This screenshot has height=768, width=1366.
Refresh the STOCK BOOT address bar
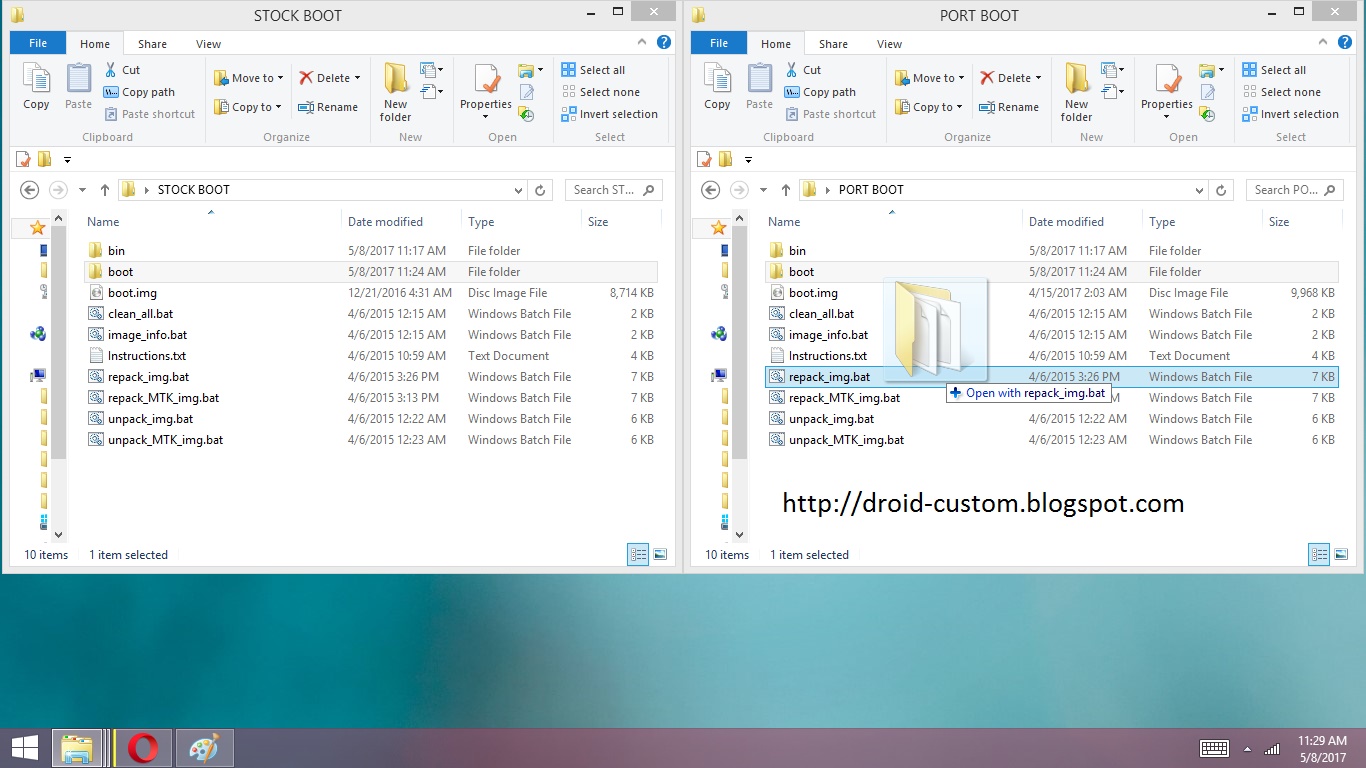[541, 190]
